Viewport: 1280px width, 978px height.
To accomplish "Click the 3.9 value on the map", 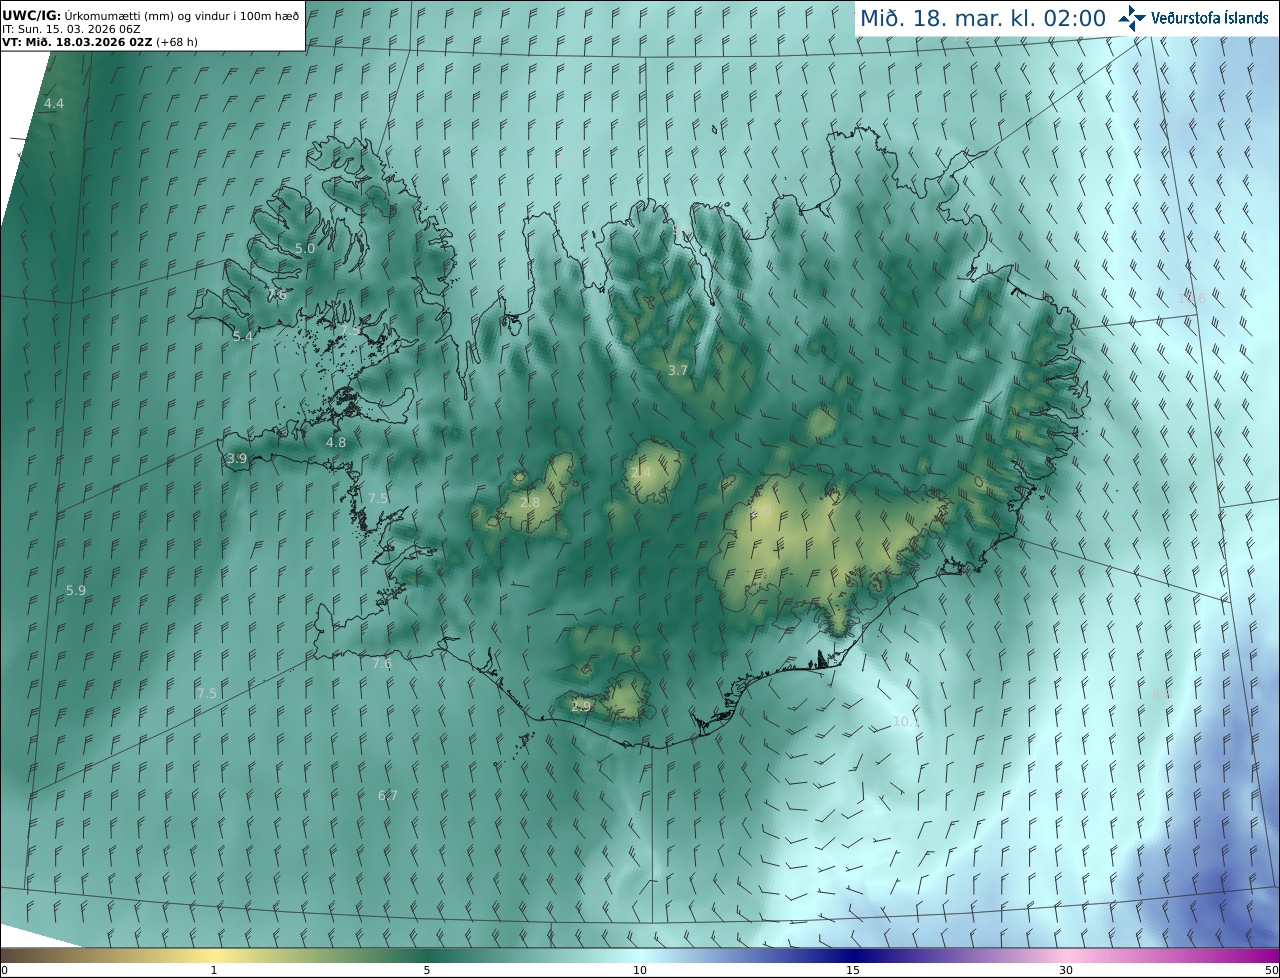I will pos(237,459).
